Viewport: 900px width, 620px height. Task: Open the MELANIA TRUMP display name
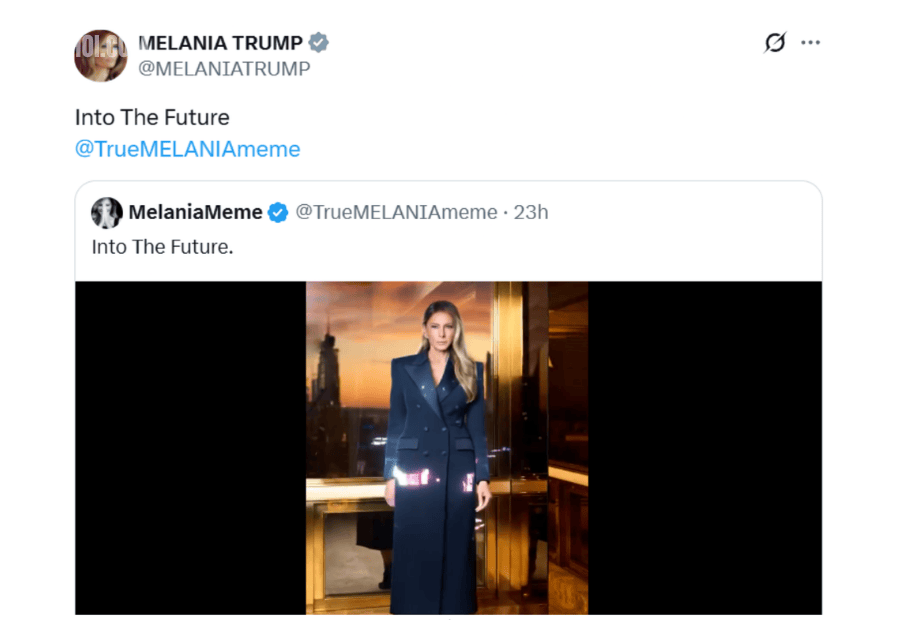[x=220, y=42]
